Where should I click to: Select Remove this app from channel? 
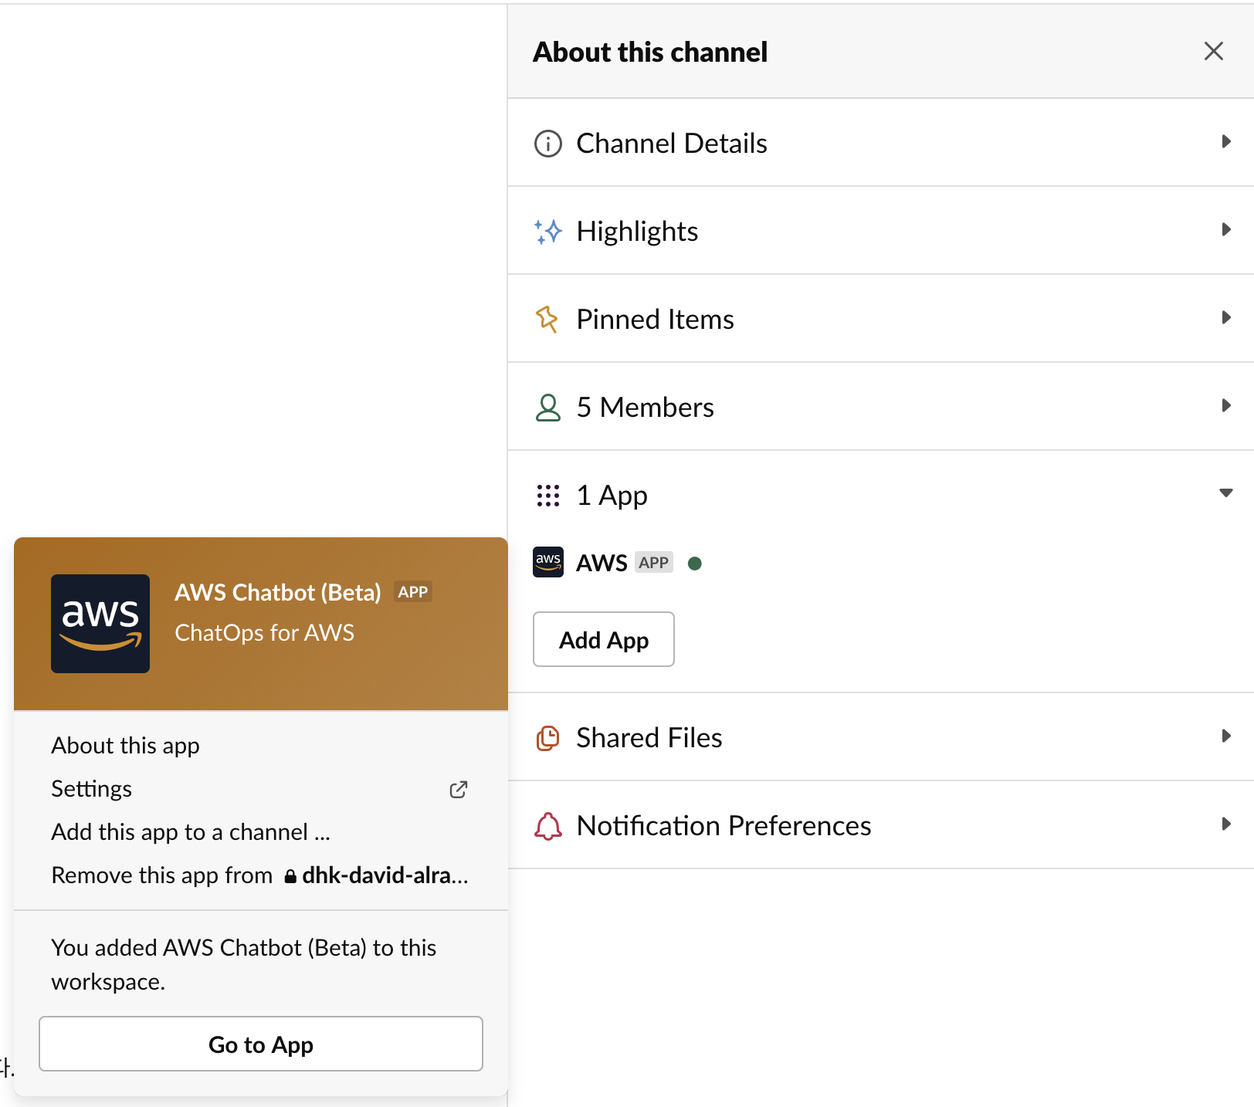[260, 875]
